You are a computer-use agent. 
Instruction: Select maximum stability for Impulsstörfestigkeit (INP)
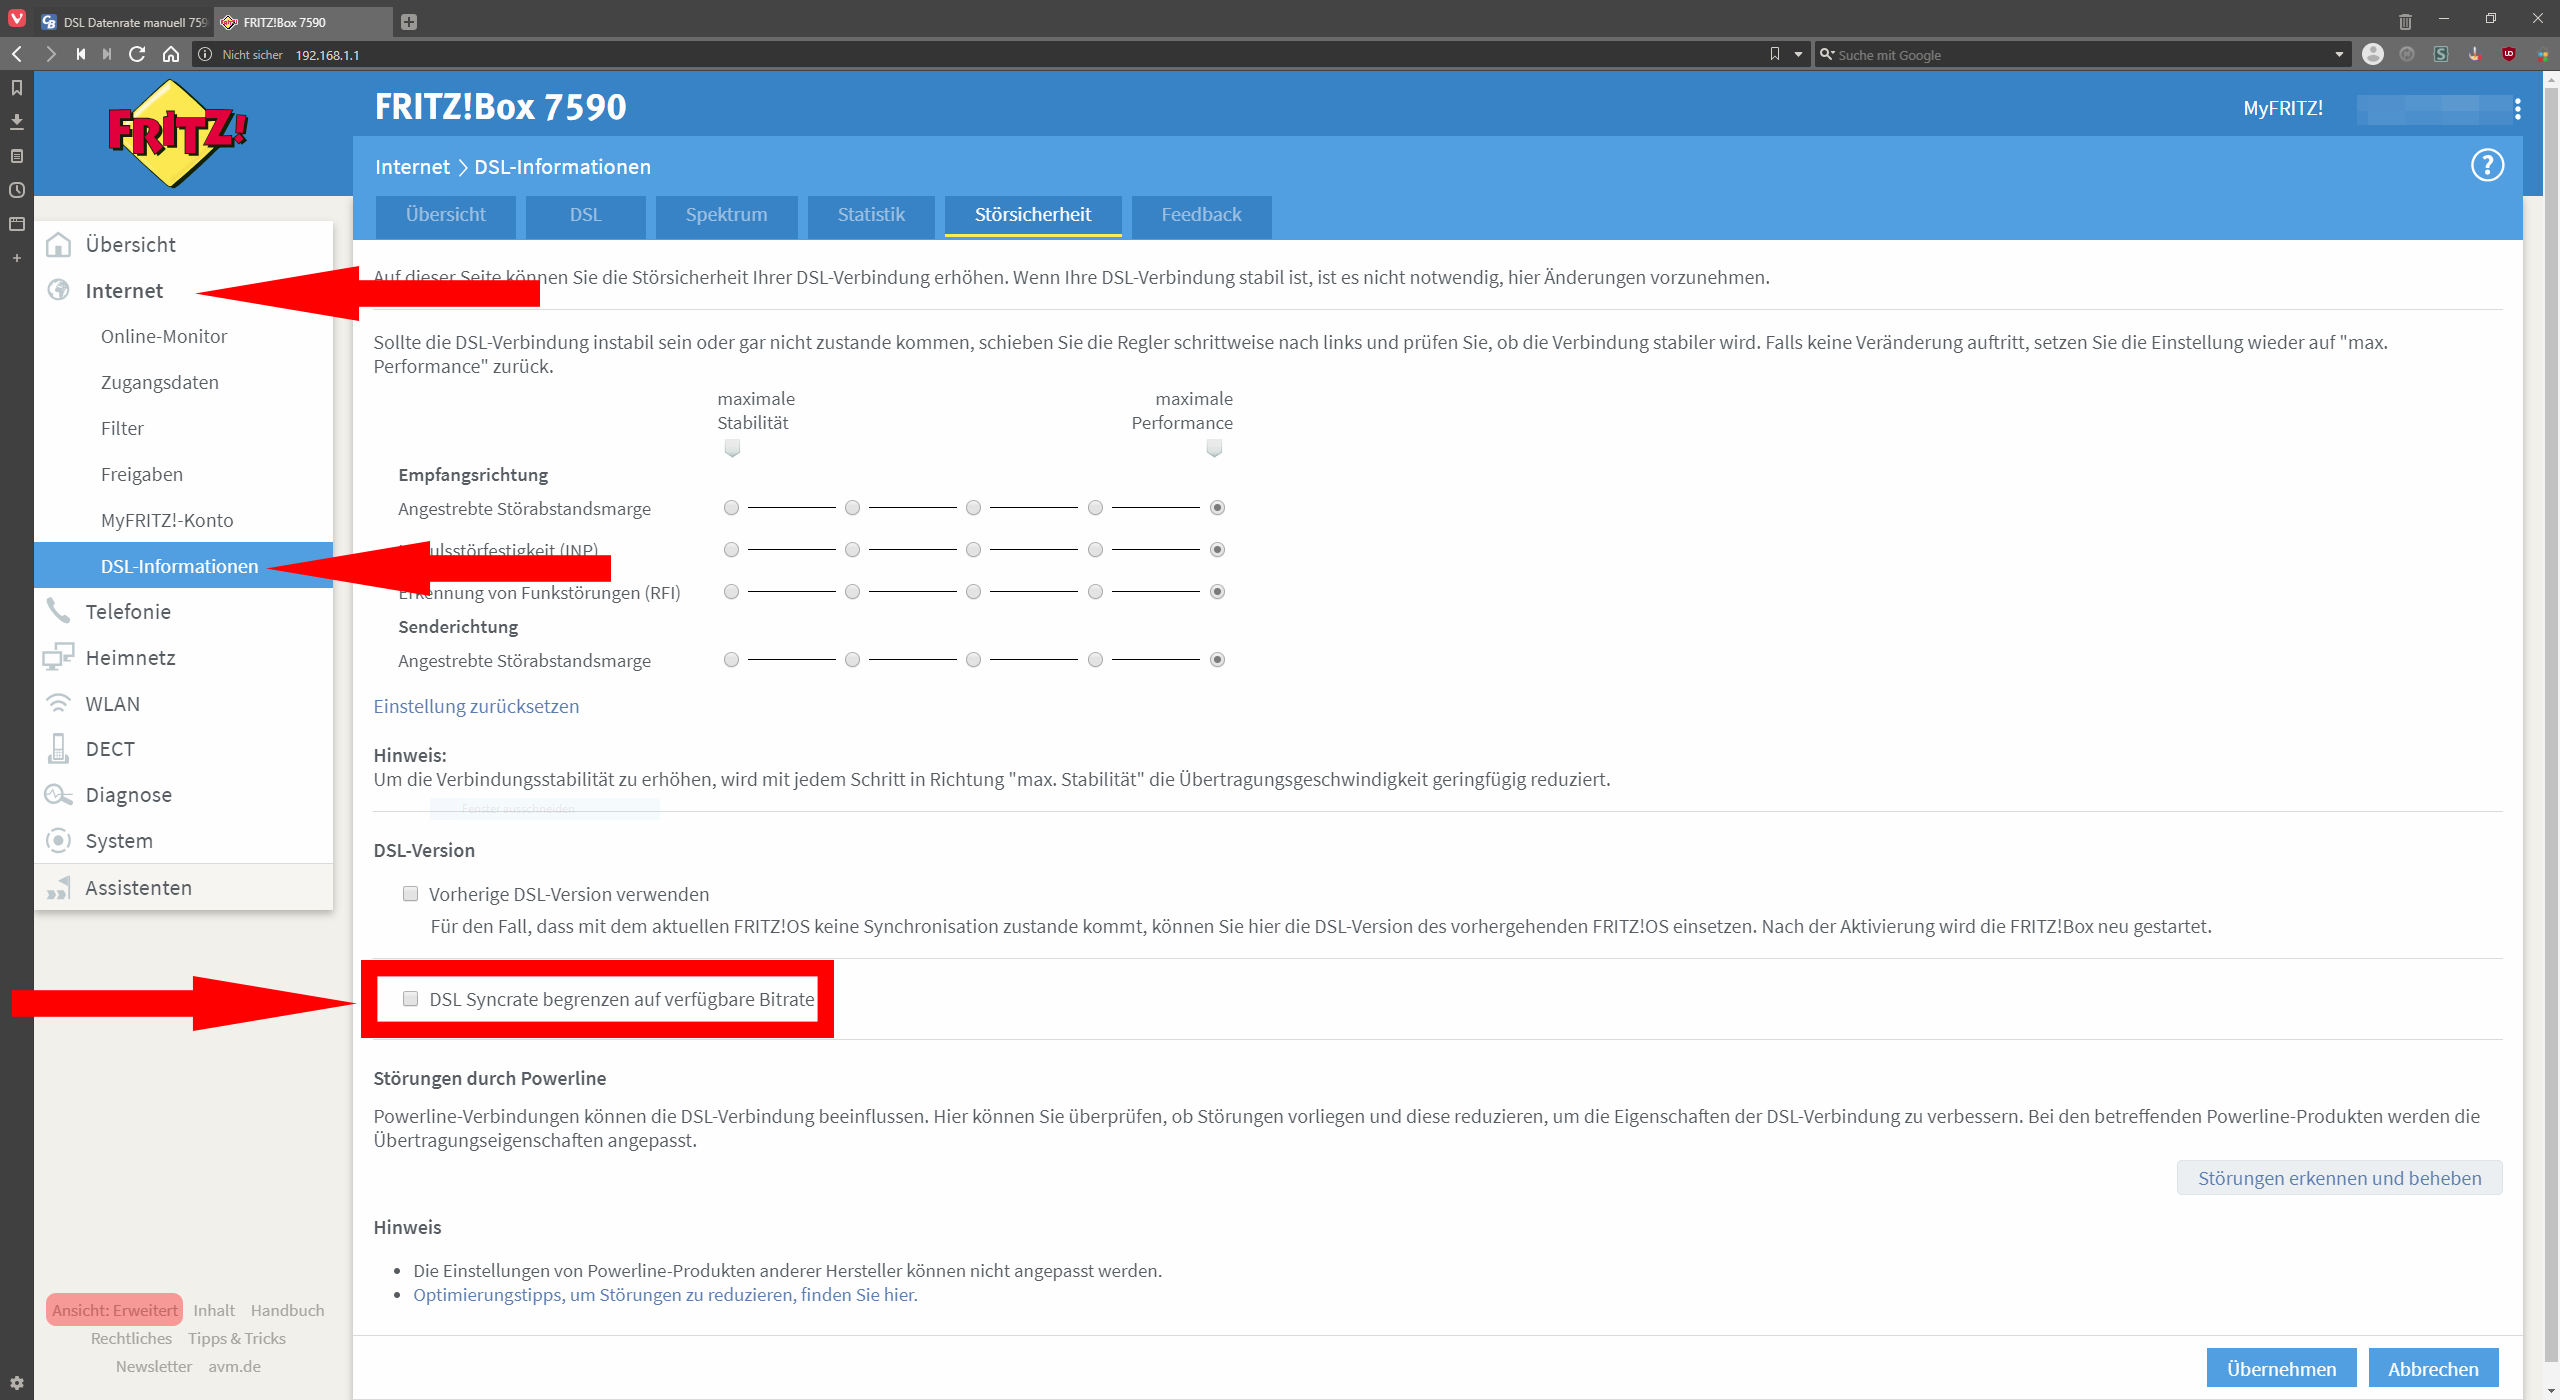coord(731,550)
